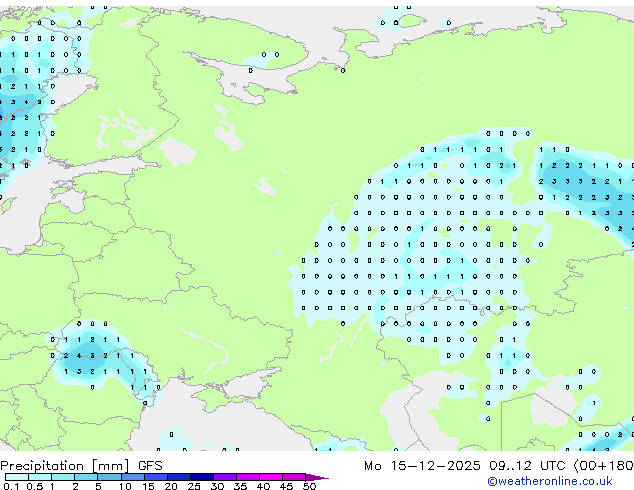634x490 pixels.
Task: Click the '0.5' legend scale label
Action: [35, 486]
